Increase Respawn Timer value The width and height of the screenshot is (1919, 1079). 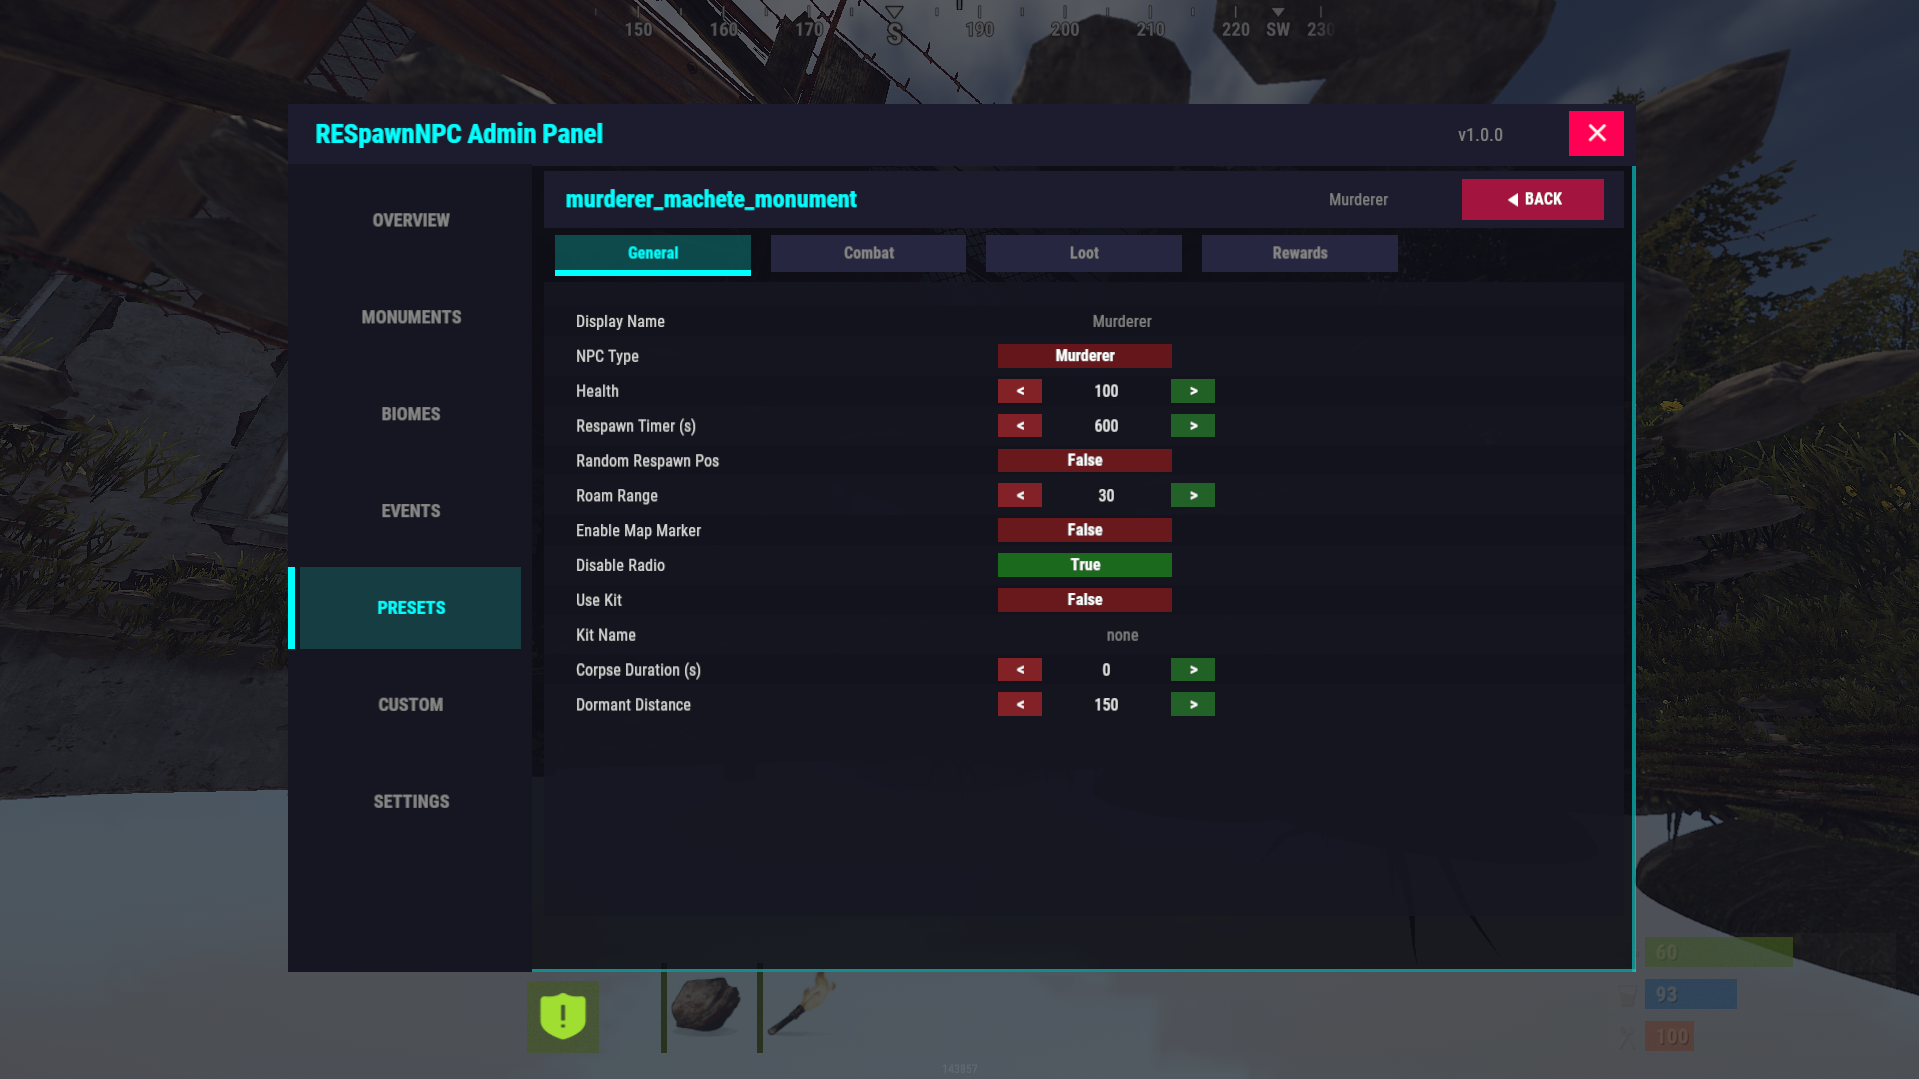1192,426
